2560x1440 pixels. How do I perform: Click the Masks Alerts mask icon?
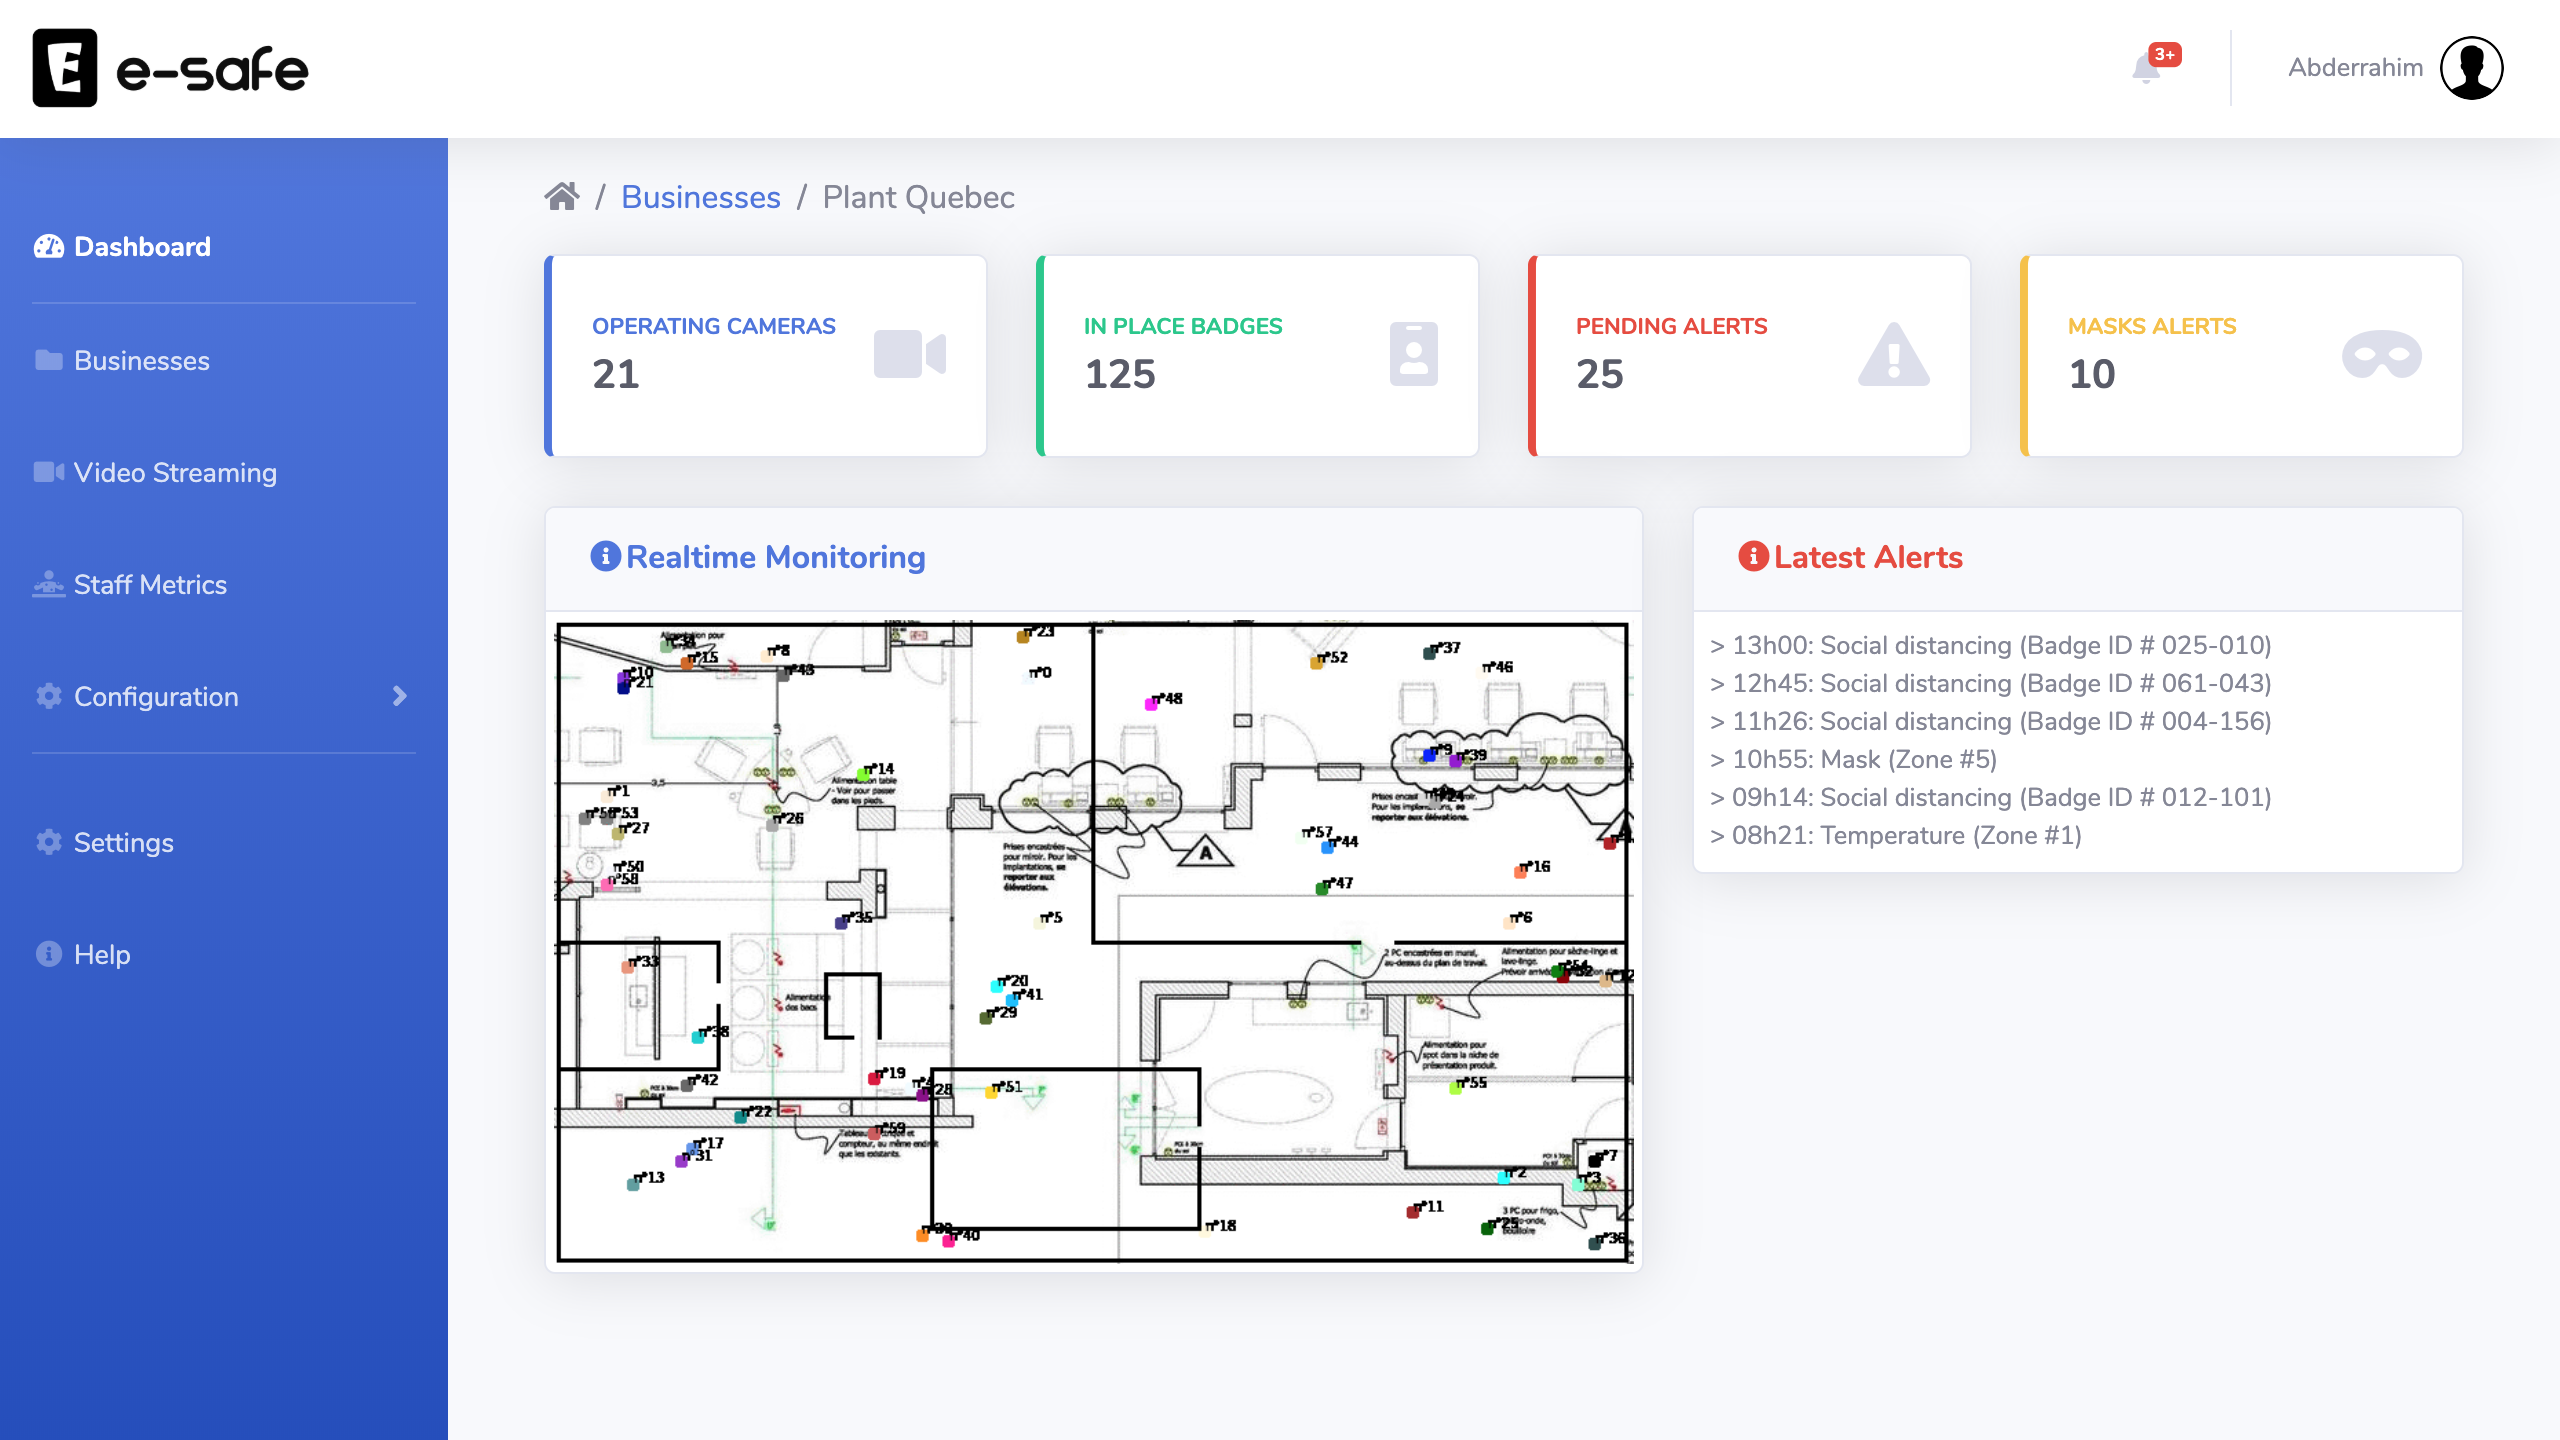[2381, 355]
